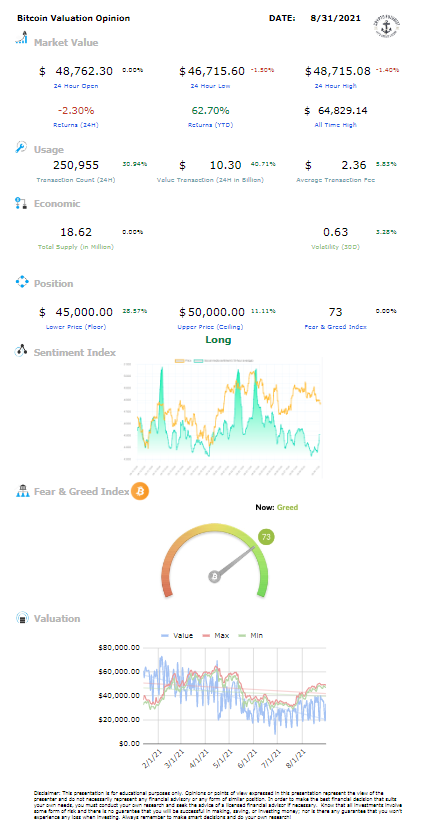
Task: Click the Long position indicator text
Action: [x=218, y=340]
